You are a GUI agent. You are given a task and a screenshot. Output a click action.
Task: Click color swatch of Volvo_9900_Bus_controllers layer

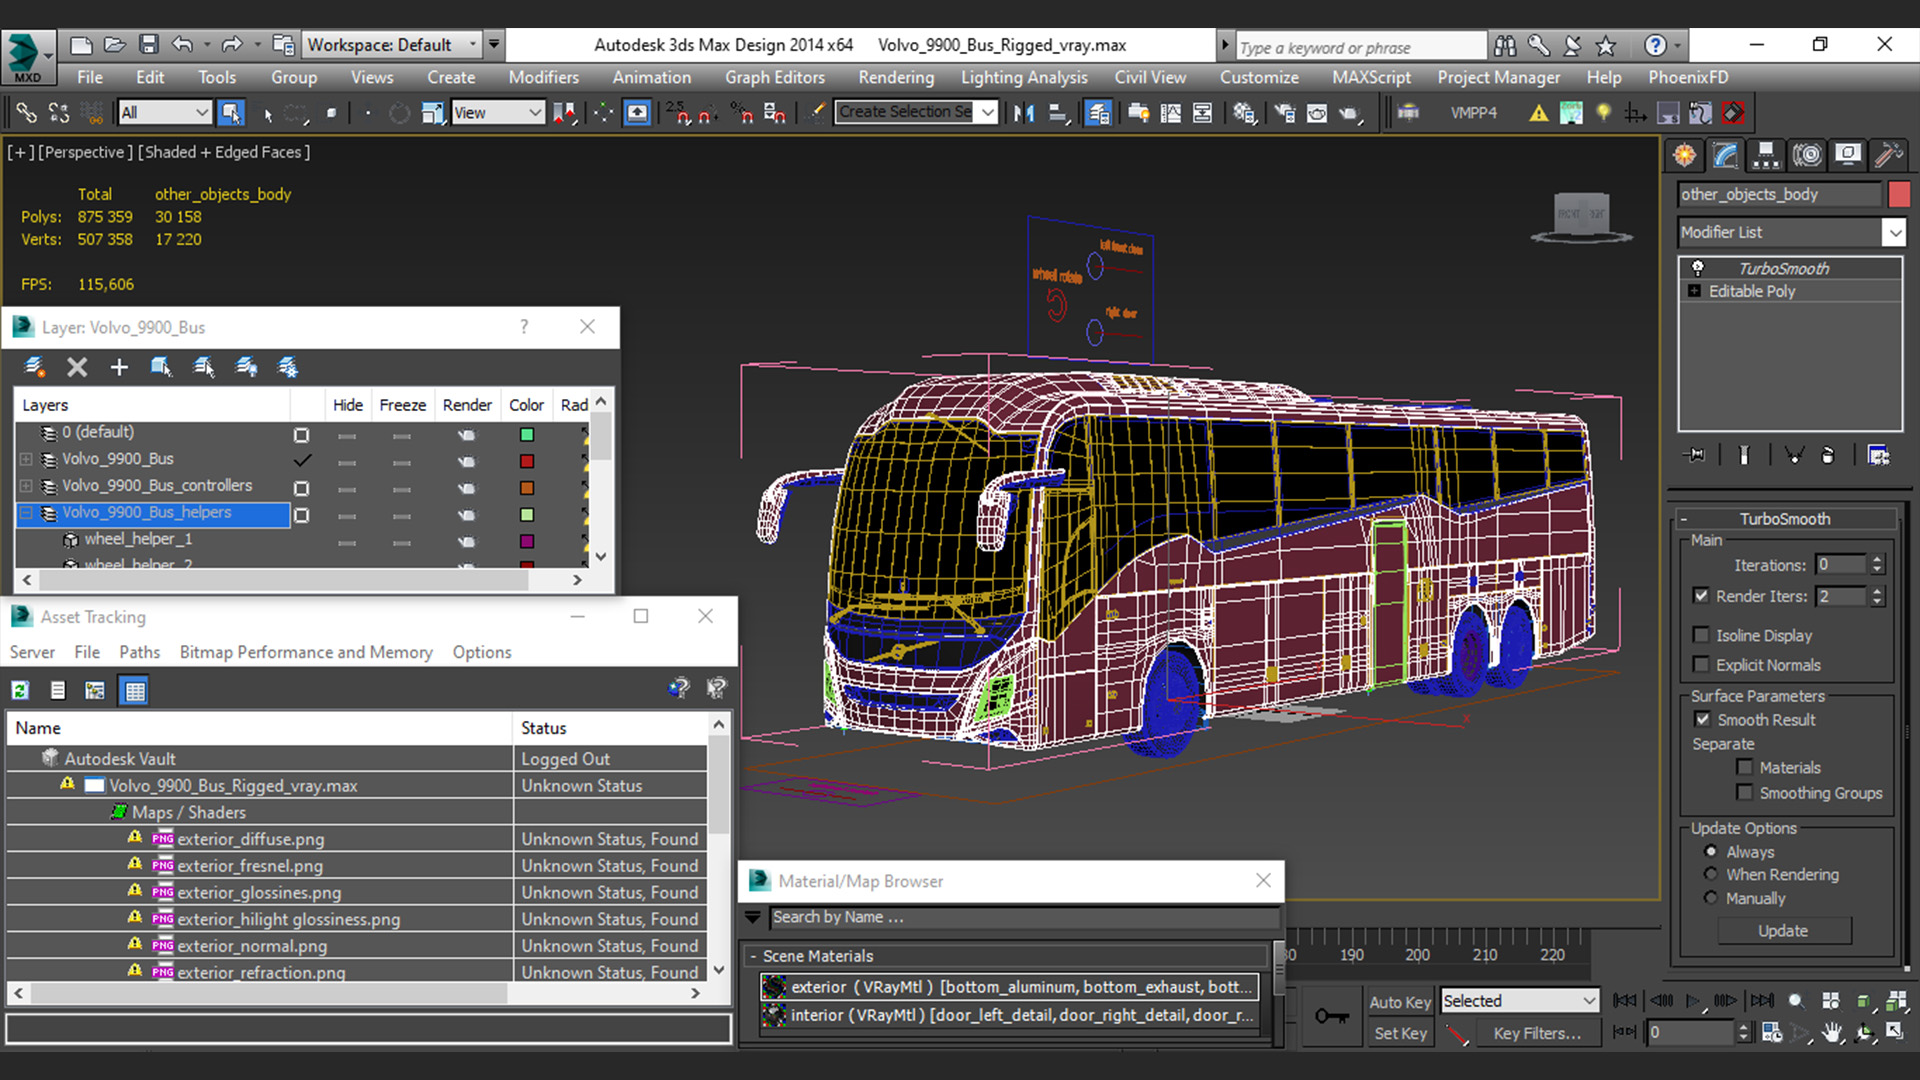527,488
